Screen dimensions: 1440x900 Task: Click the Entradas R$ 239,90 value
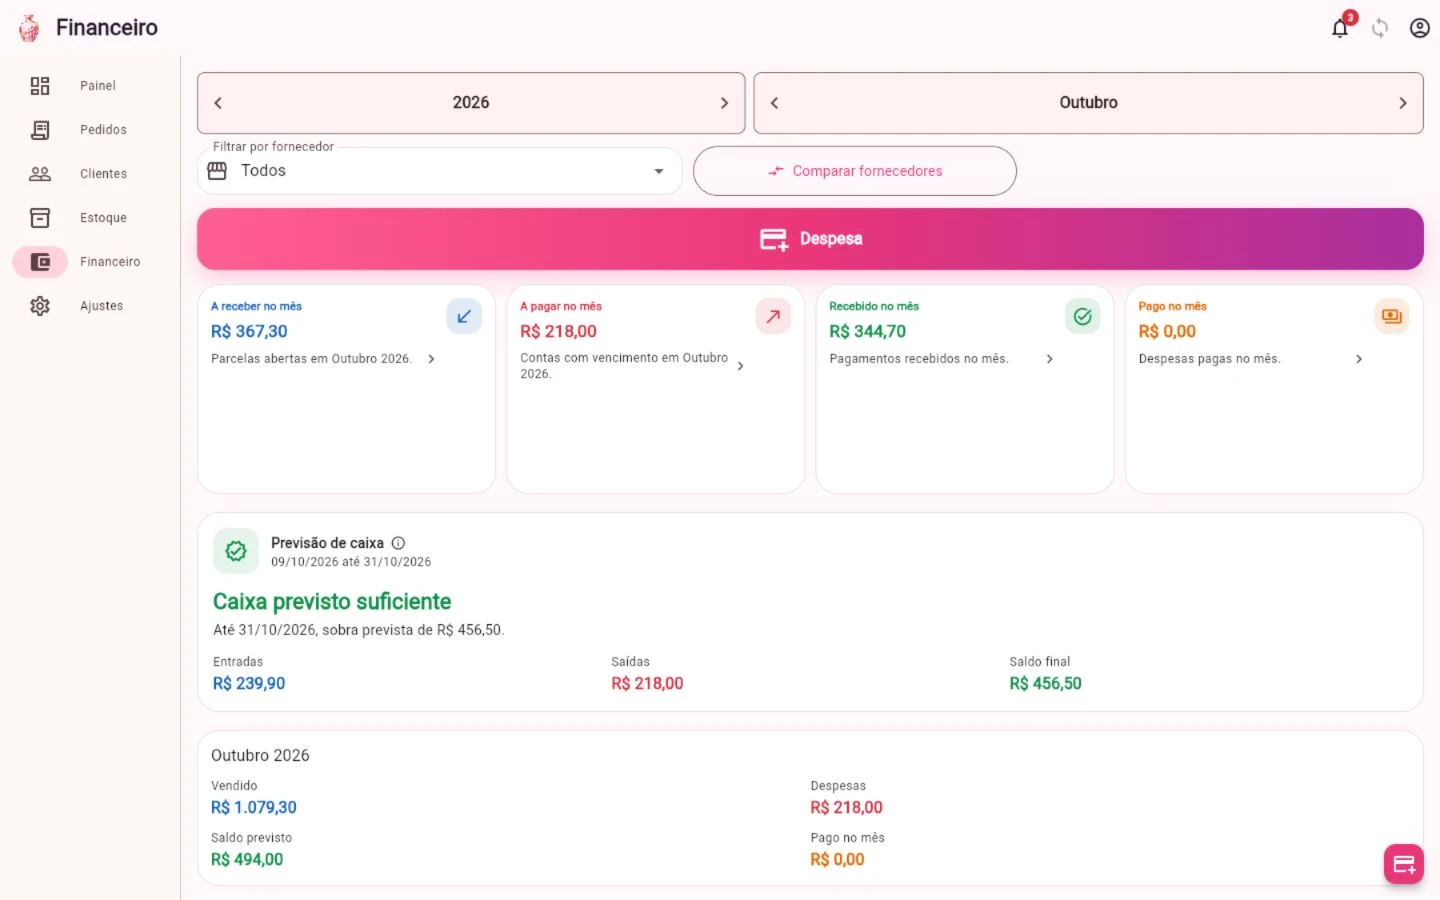(249, 684)
